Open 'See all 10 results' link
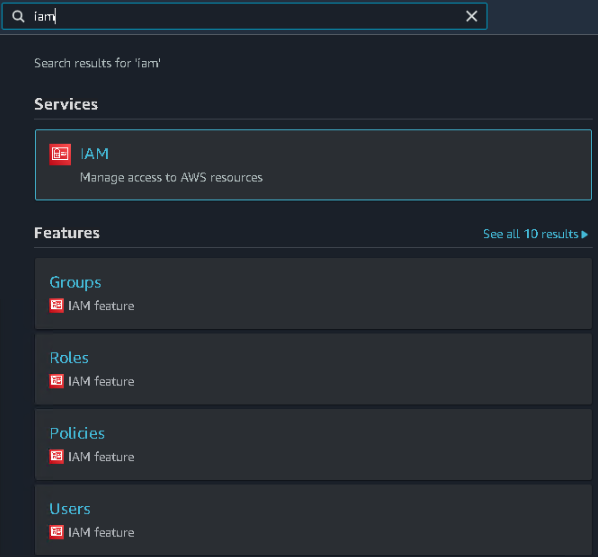The height and width of the screenshot is (557, 598). pyautogui.click(x=530, y=233)
